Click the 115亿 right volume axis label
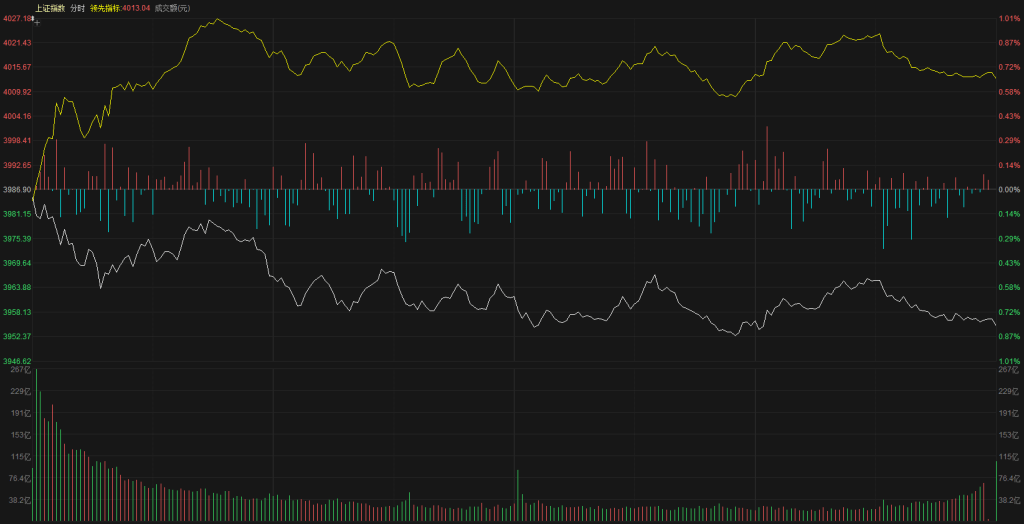1024x524 pixels. [x=1009, y=457]
